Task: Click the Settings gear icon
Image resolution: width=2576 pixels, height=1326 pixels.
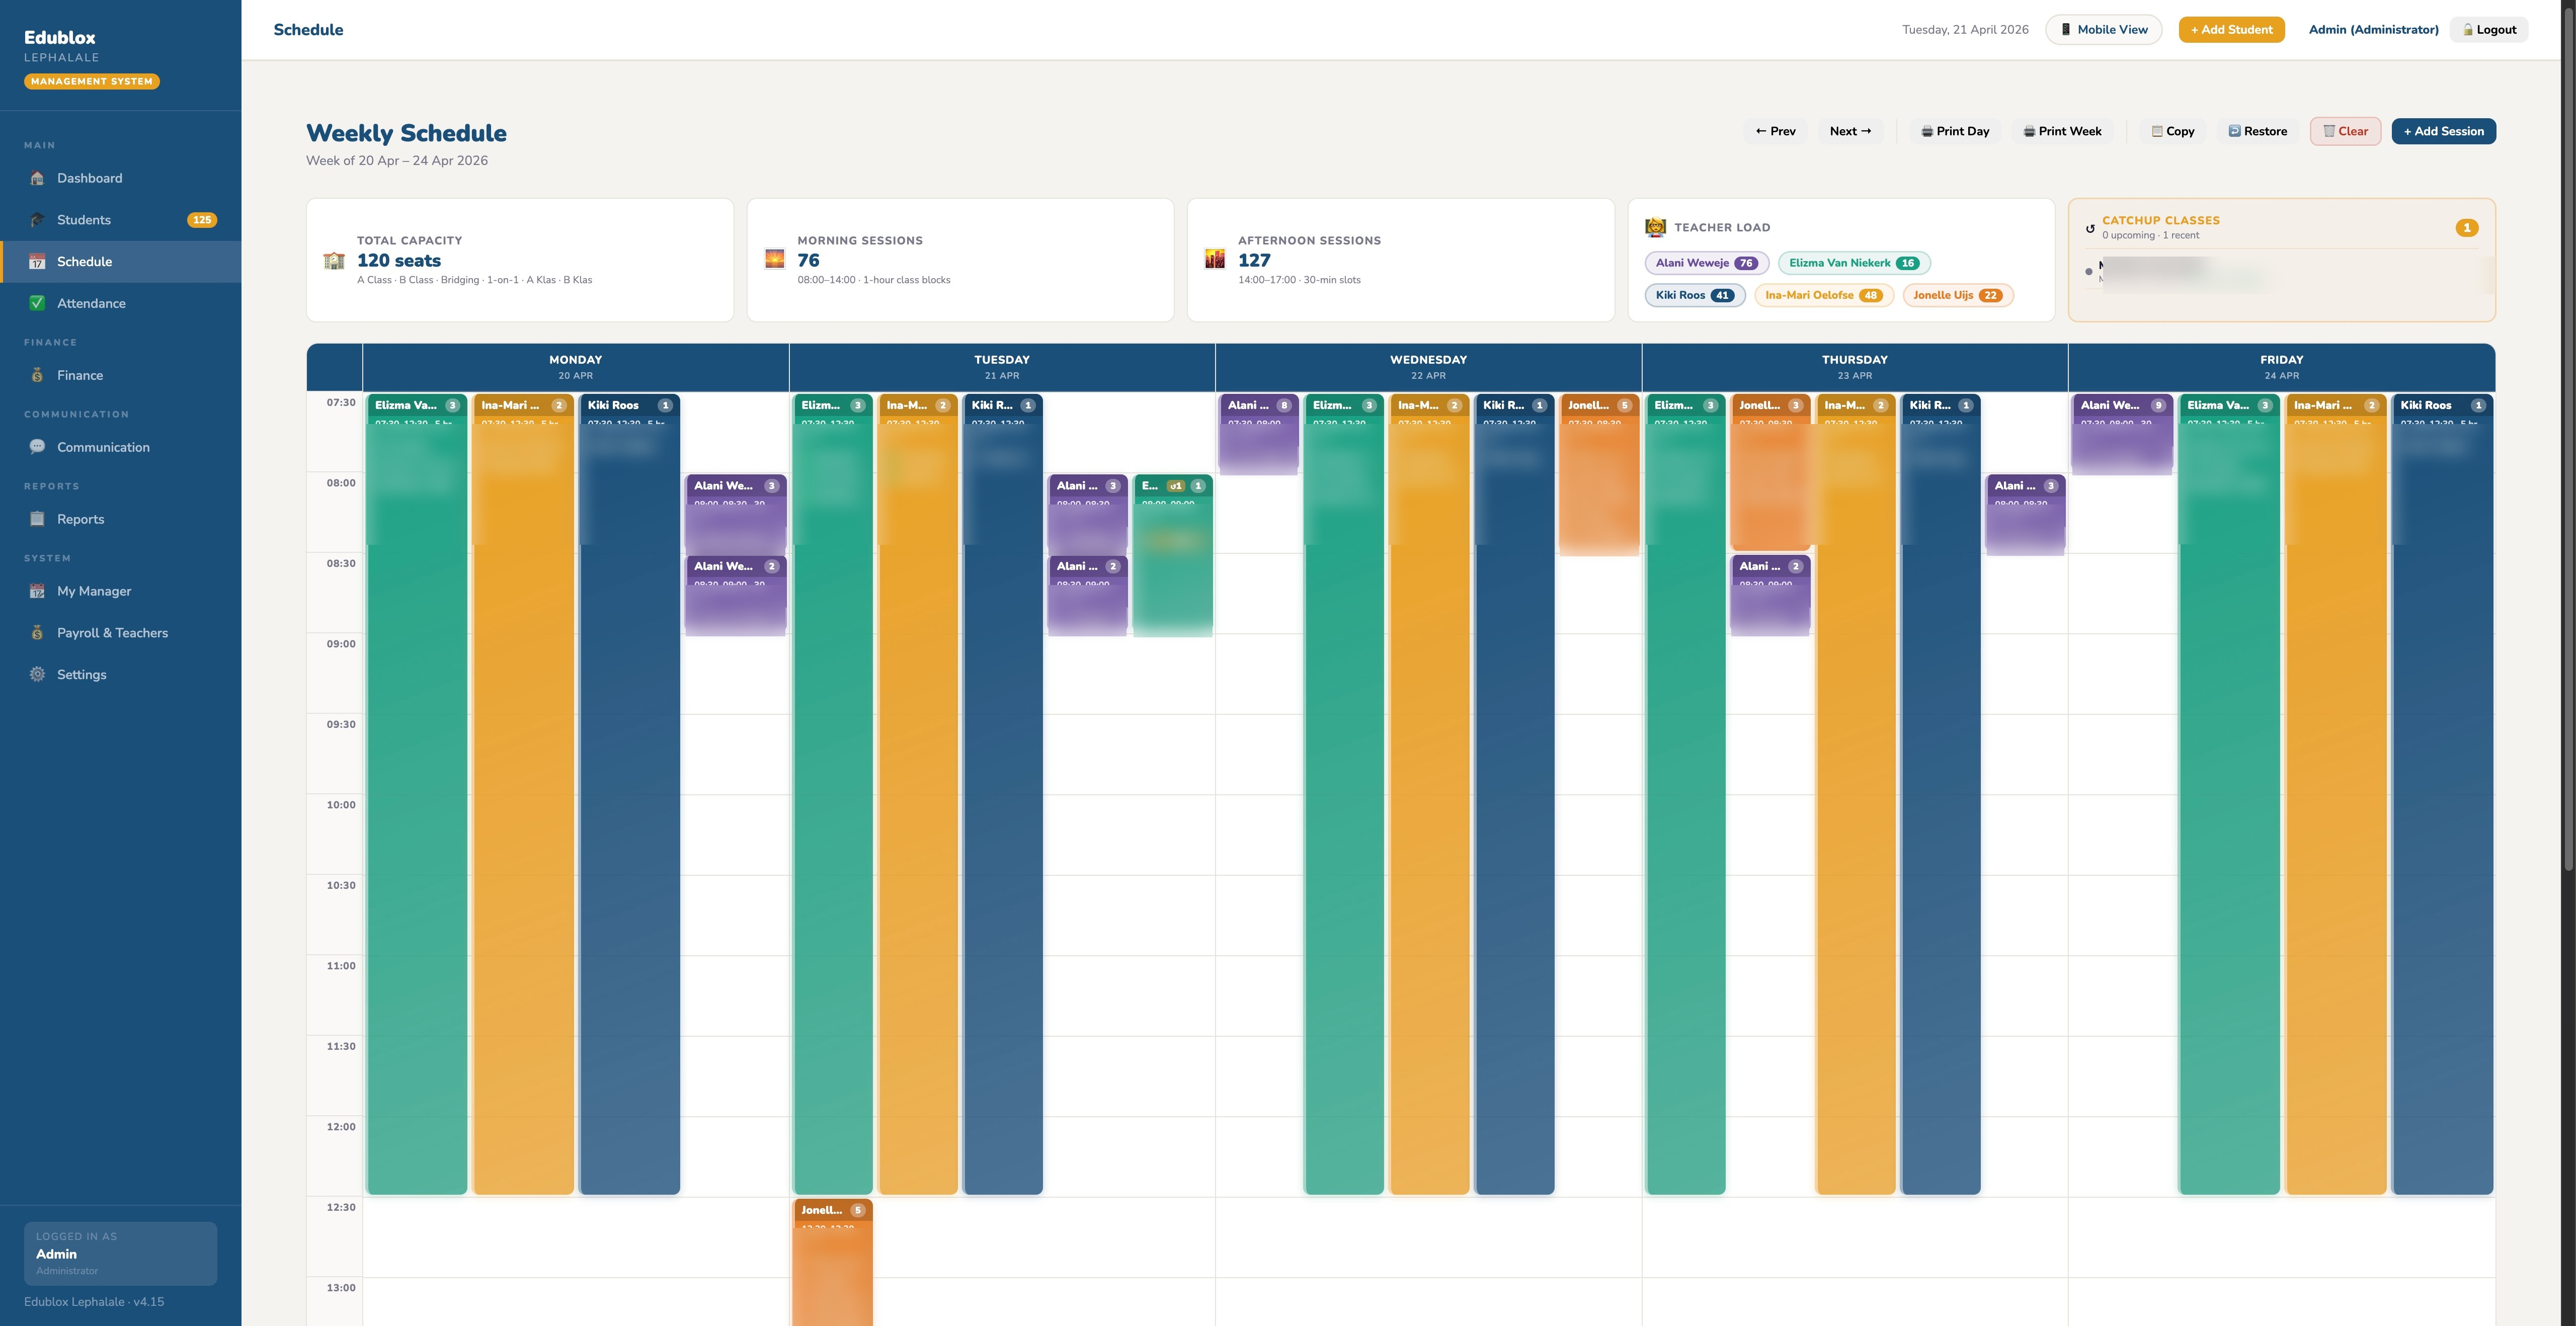Action: [37, 674]
